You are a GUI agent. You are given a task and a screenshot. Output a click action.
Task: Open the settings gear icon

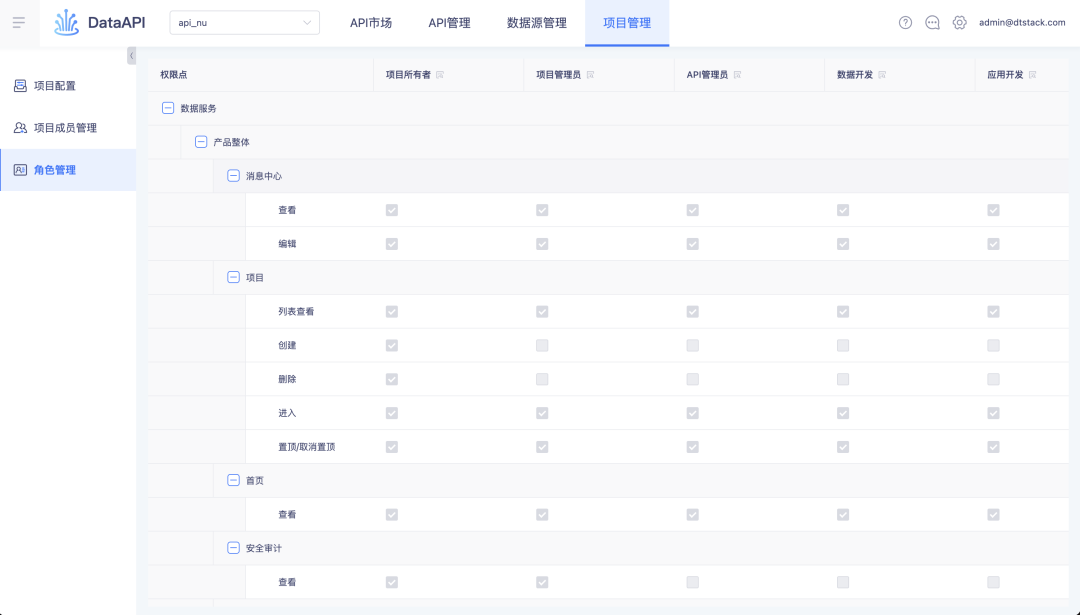click(x=959, y=22)
